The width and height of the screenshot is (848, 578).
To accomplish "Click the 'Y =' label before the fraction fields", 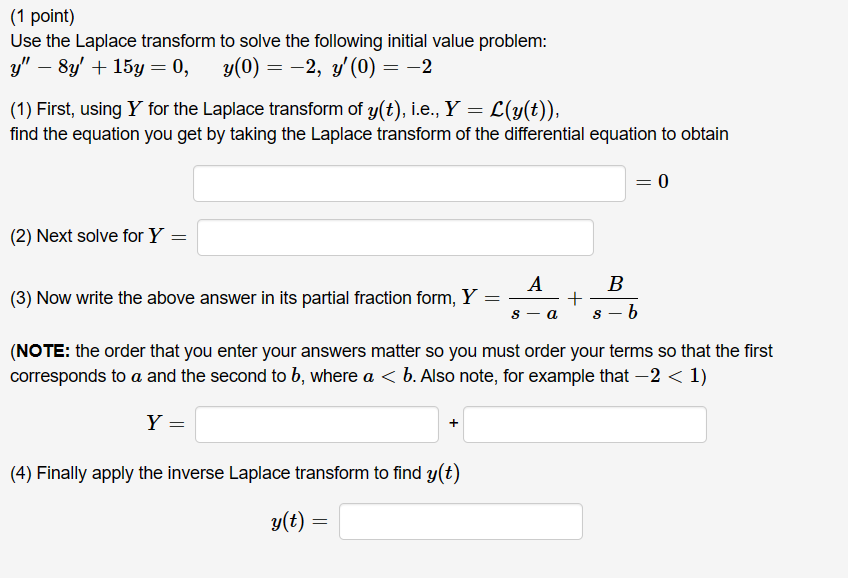I will click(x=165, y=423).
